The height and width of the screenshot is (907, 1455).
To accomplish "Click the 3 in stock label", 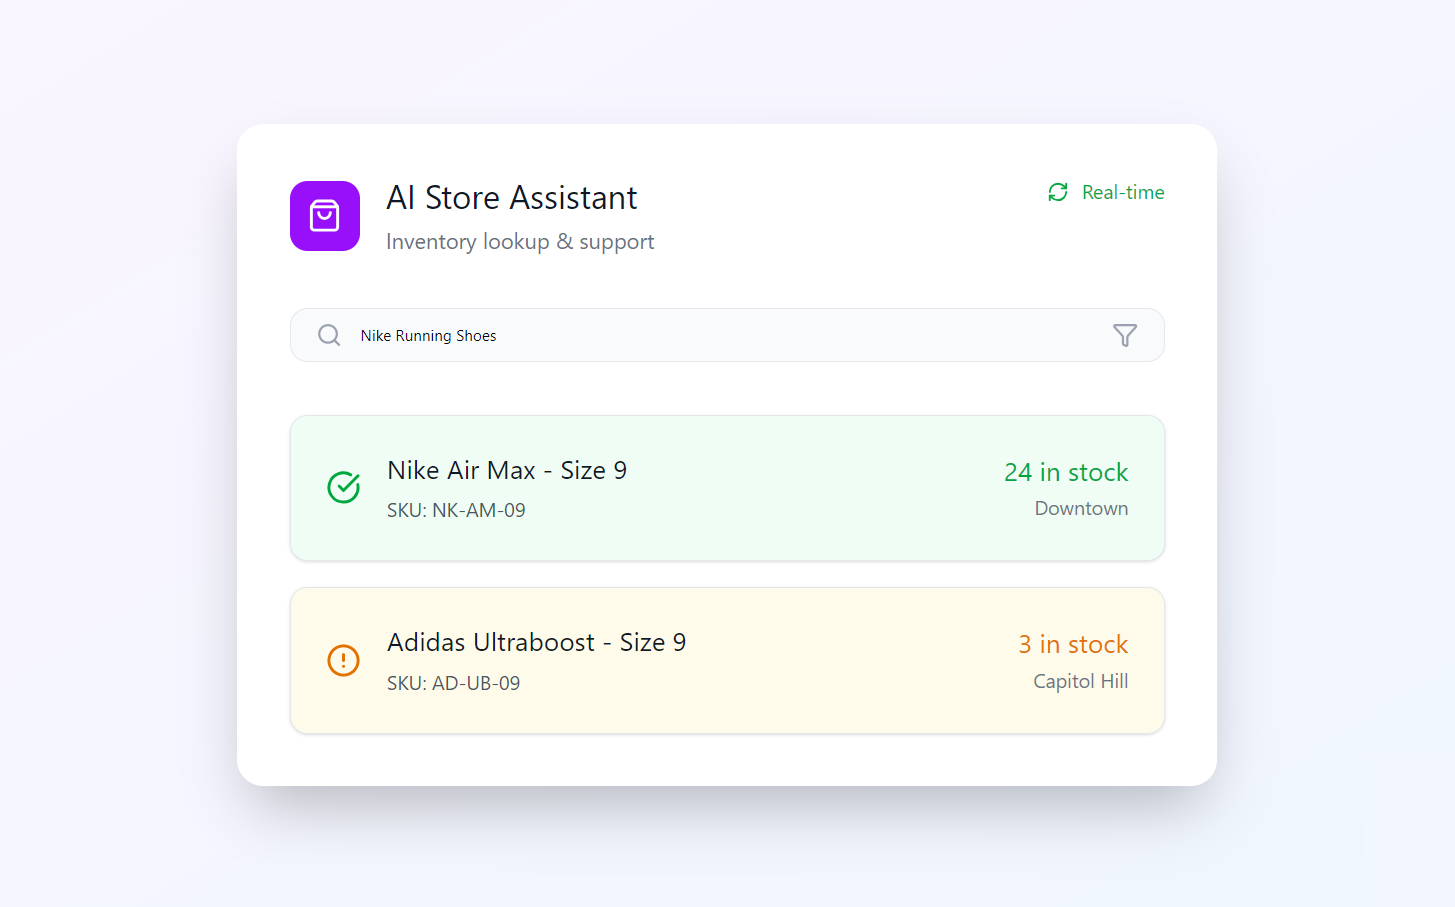I will tap(1073, 644).
